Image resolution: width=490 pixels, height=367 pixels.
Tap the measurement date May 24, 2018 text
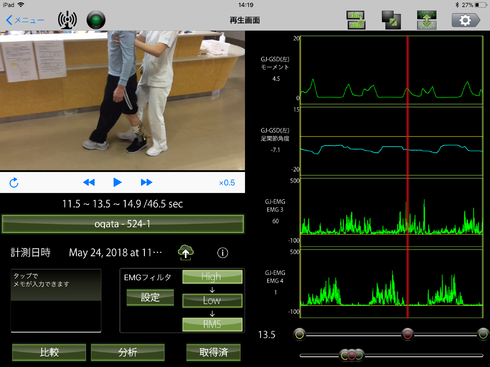pyautogui.click(x=115, y=253)
